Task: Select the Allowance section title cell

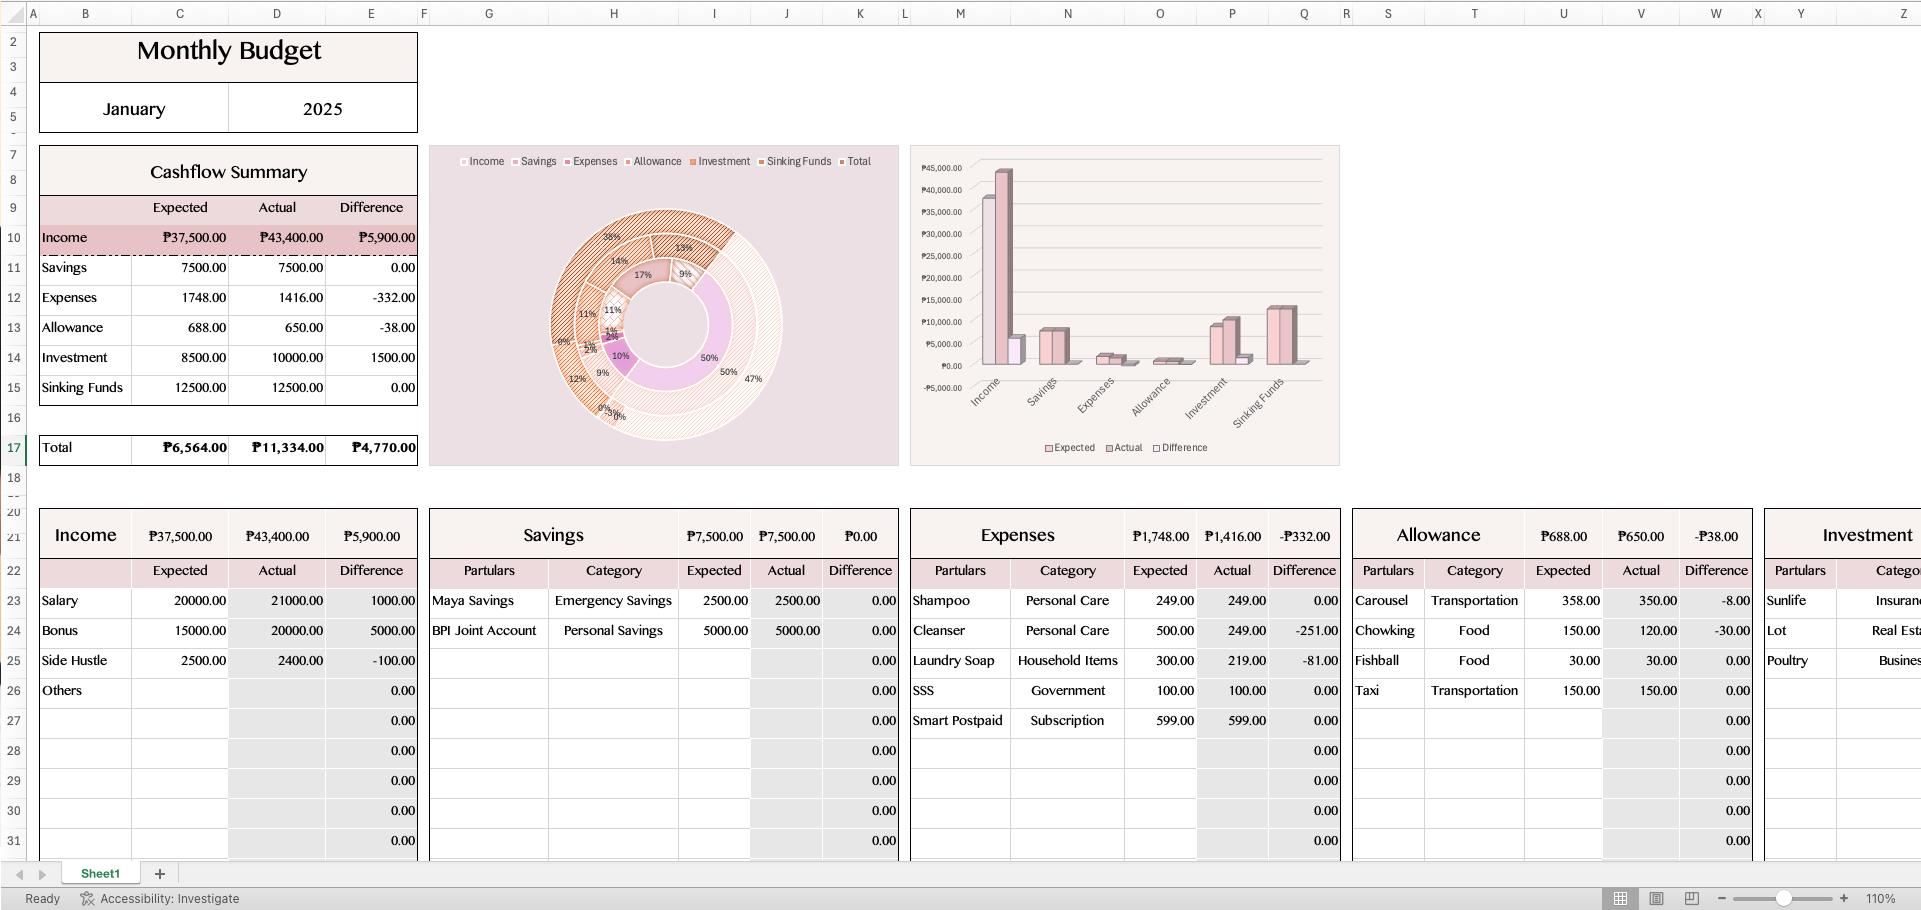Action: pos(1438,535)
